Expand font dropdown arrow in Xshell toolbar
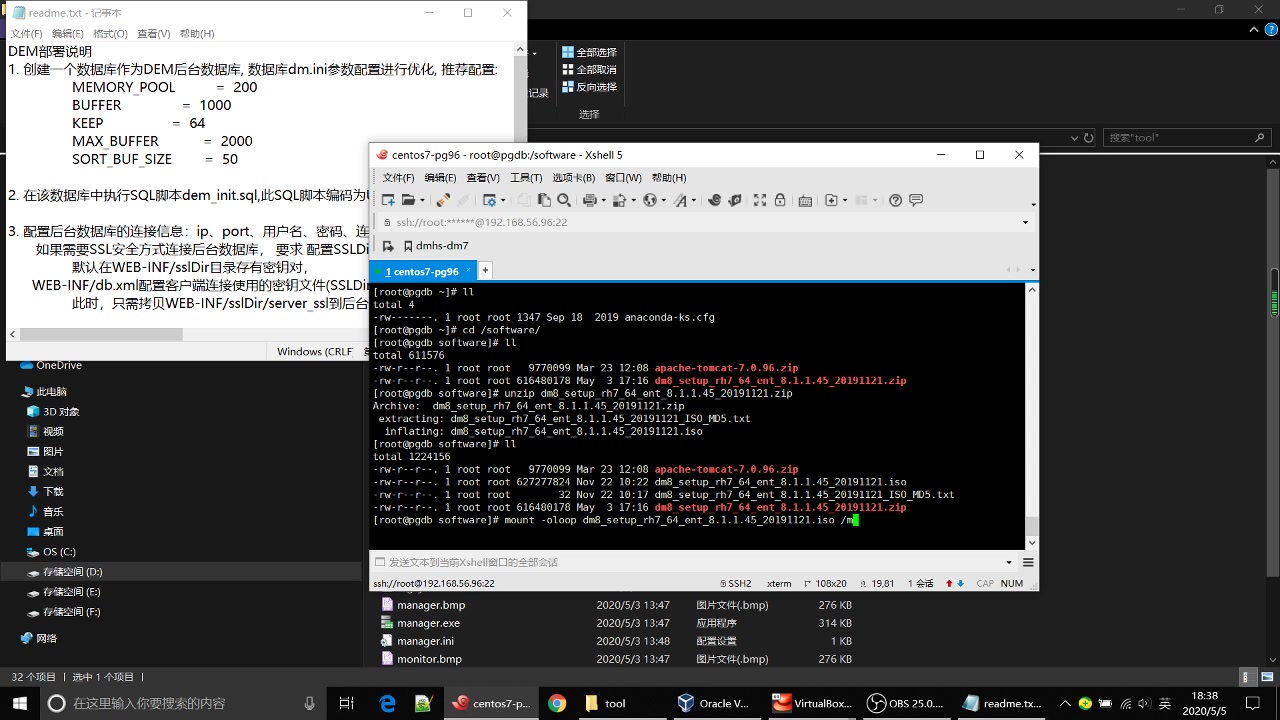The height and width of the screenshot is (720, 1280). 694,200
